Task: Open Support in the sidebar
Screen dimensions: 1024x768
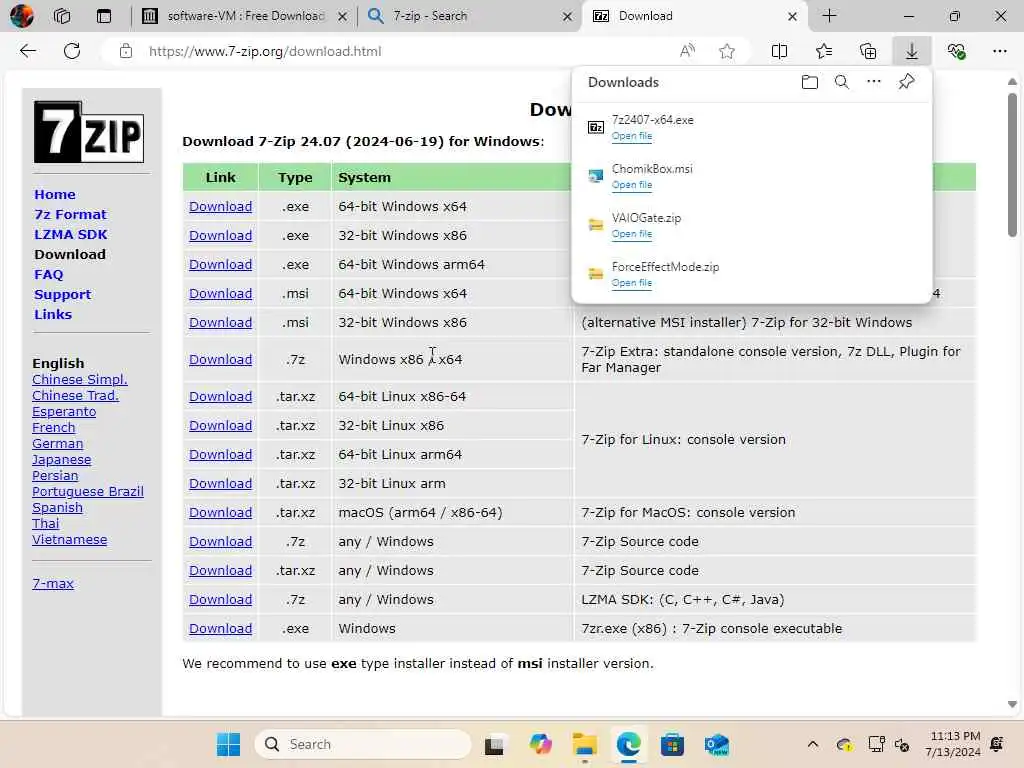Action: pyautogui.click(x=63, y=295)
